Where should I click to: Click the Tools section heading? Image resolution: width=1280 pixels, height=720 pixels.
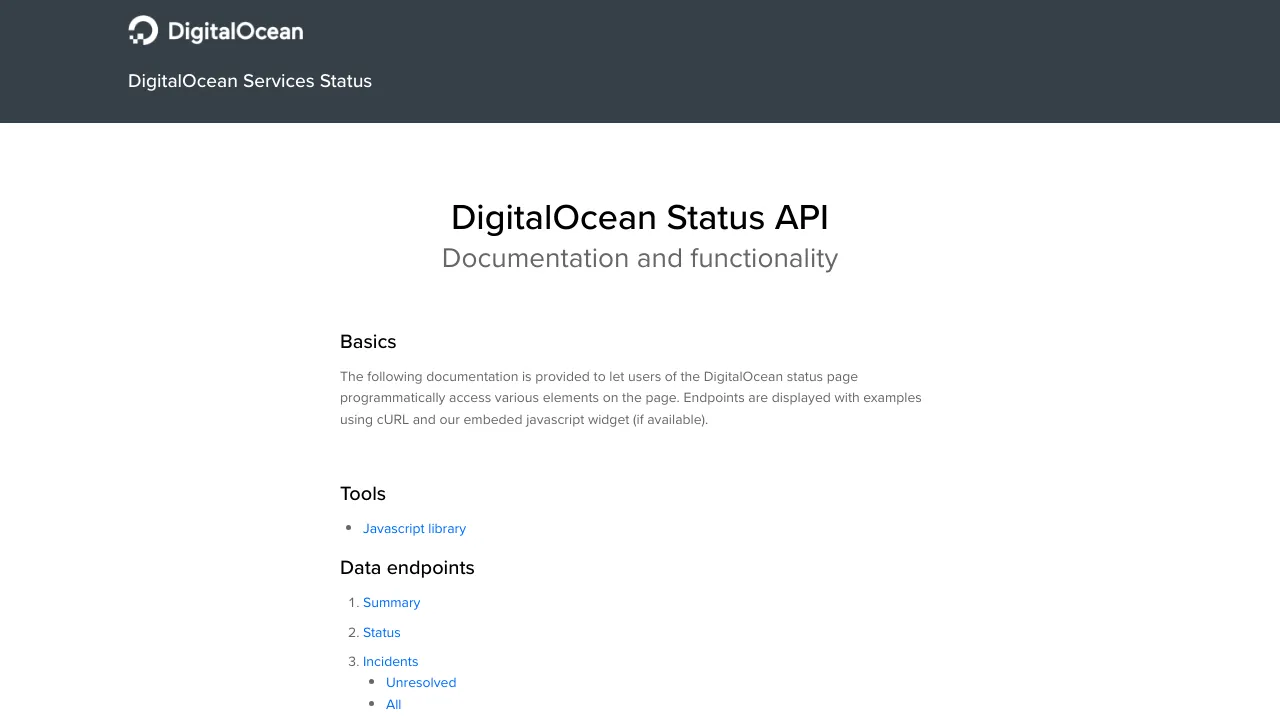coord(363,494)
